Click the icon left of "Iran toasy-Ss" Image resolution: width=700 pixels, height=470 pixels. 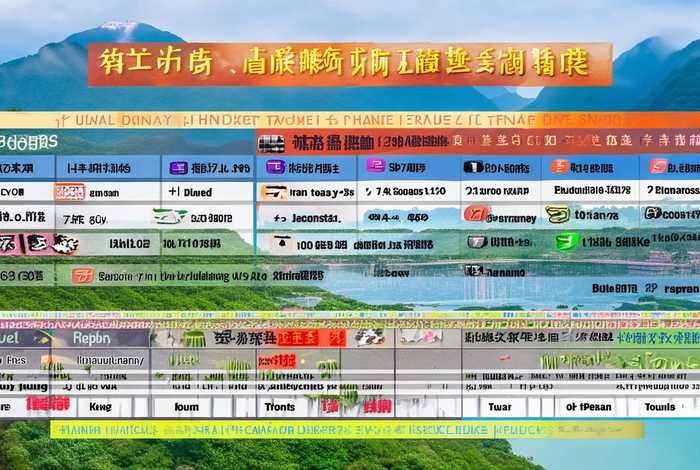pos(274,192)
